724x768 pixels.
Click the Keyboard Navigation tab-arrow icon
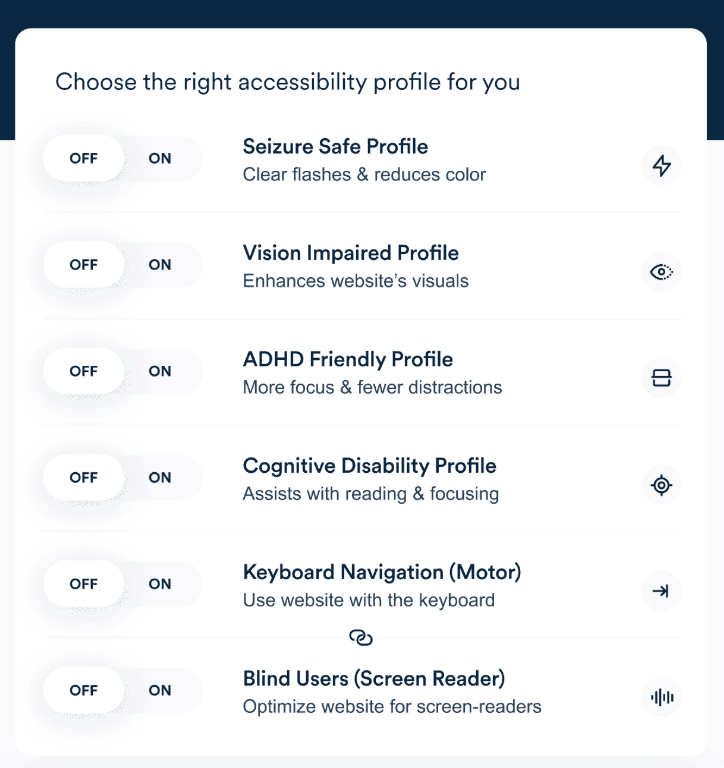pos(661,591)
